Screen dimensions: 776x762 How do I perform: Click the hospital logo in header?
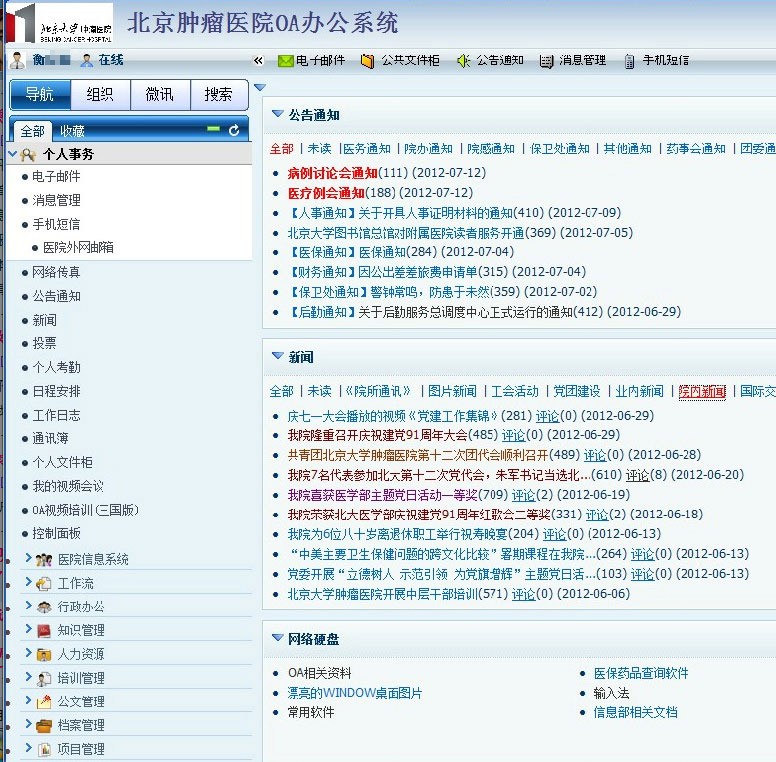click(x=59, y=23)
